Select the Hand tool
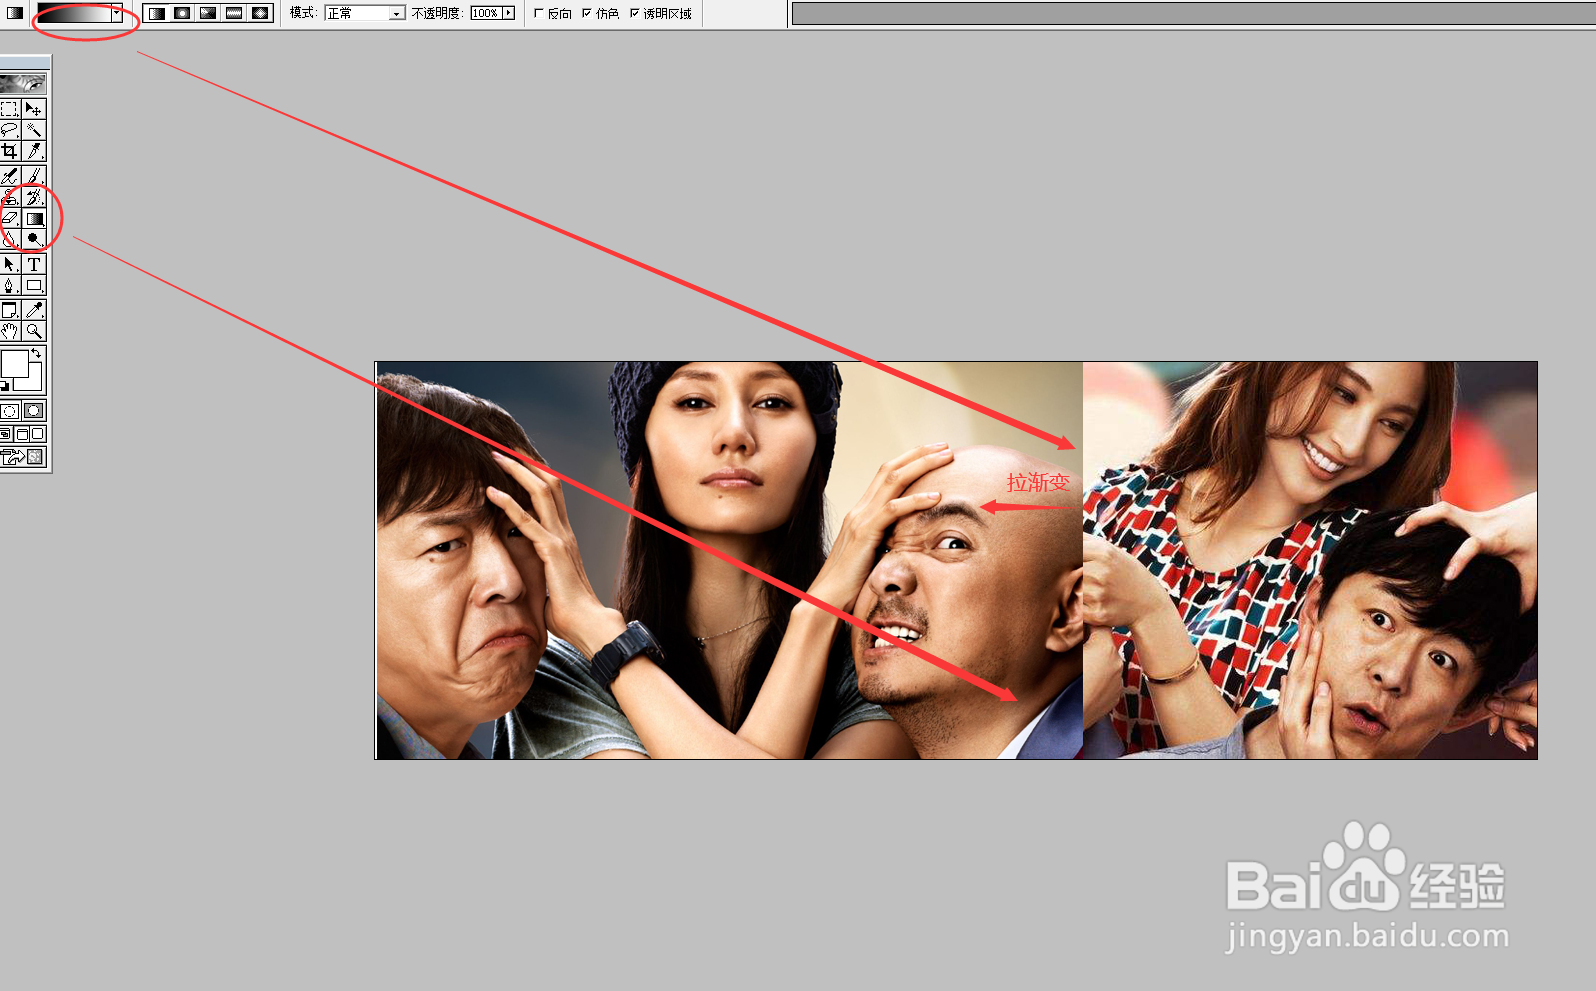 (10, 331)
